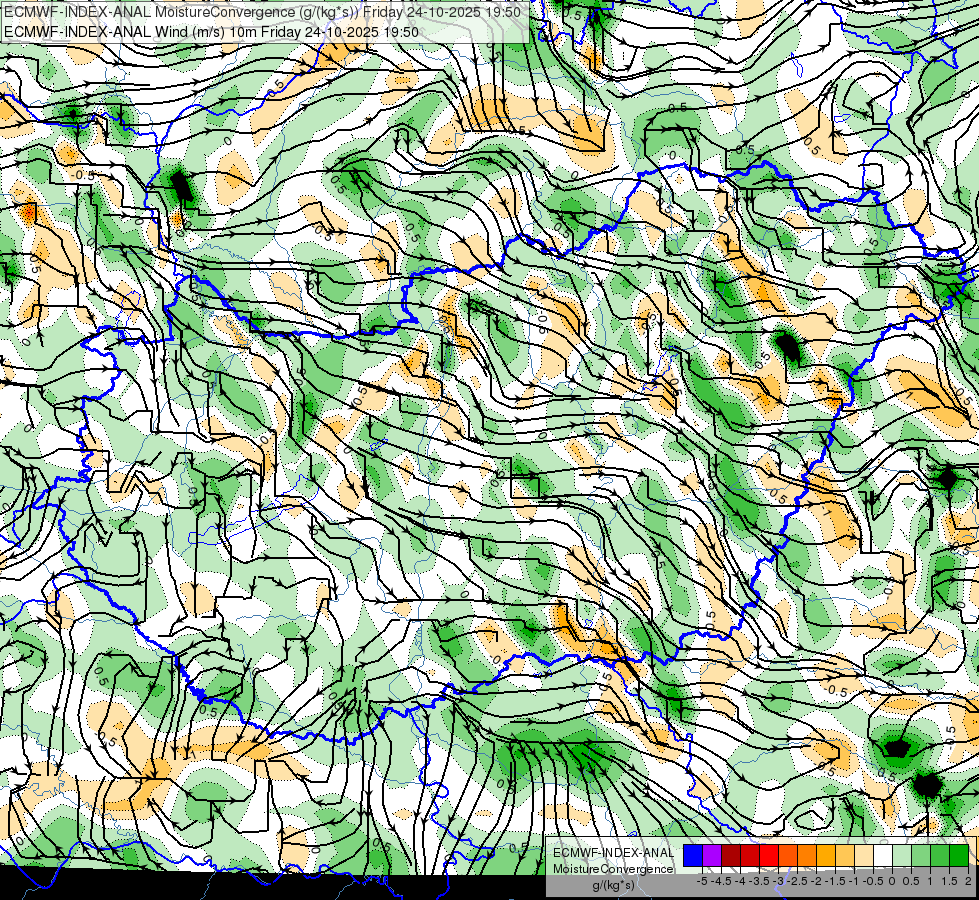
Task: Click the '-3.5' legend tick label
Action: coord(759,881)
